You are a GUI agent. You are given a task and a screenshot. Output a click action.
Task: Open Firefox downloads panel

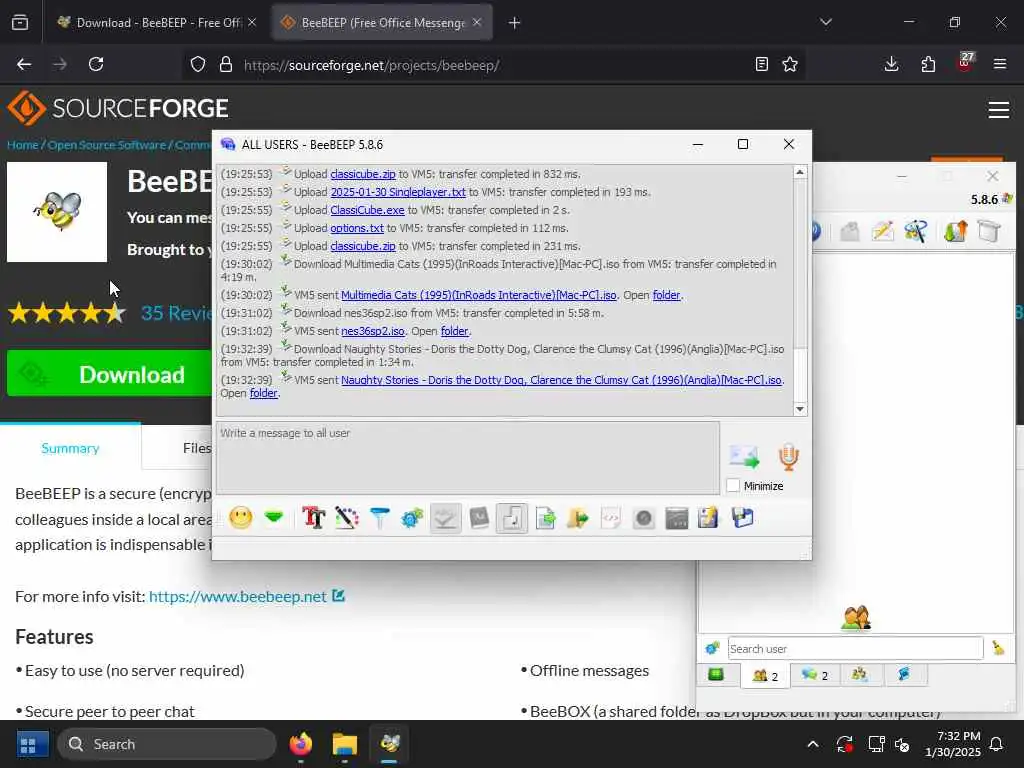[x=891, y=64]
